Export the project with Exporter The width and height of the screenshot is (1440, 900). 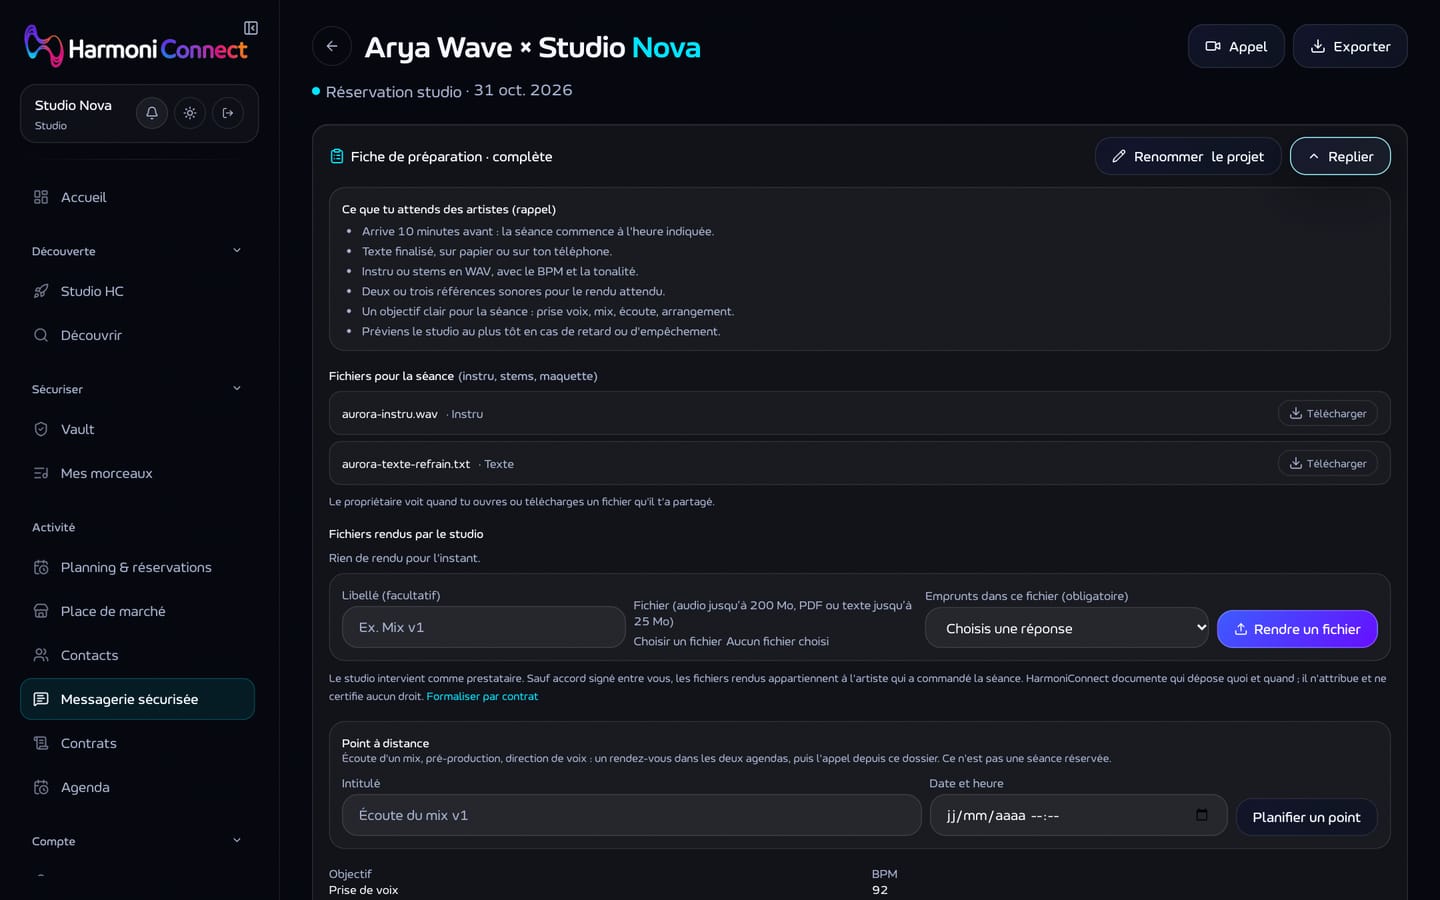click(x=1350, y=46)
